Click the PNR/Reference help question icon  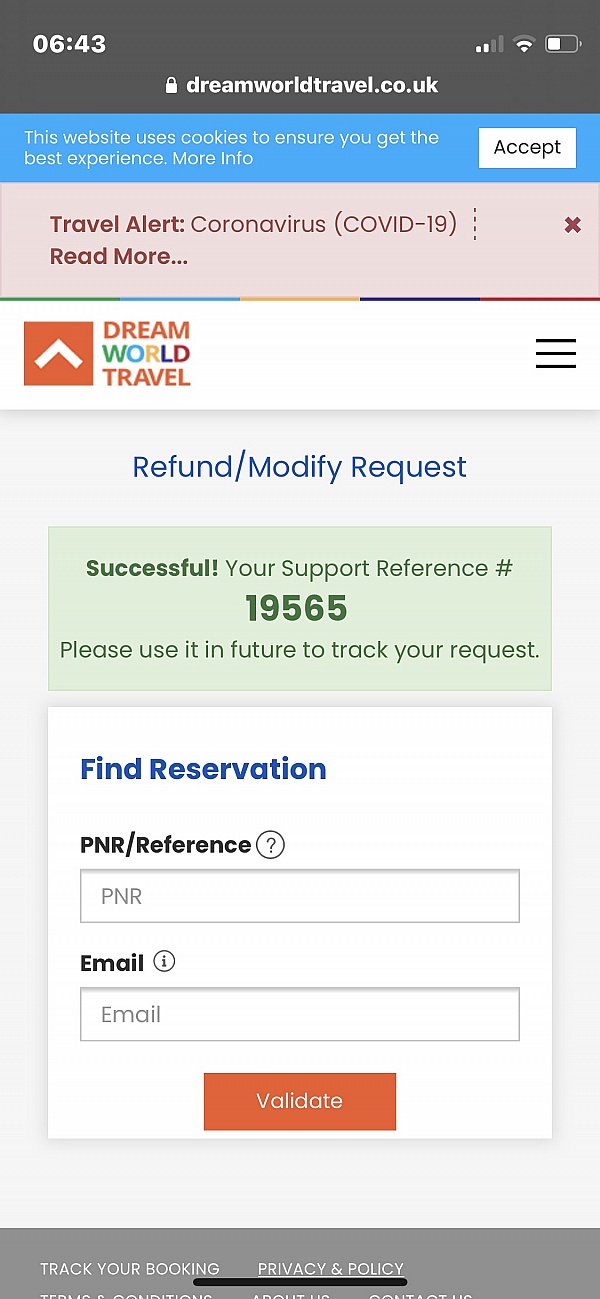[x=270, y=845]
